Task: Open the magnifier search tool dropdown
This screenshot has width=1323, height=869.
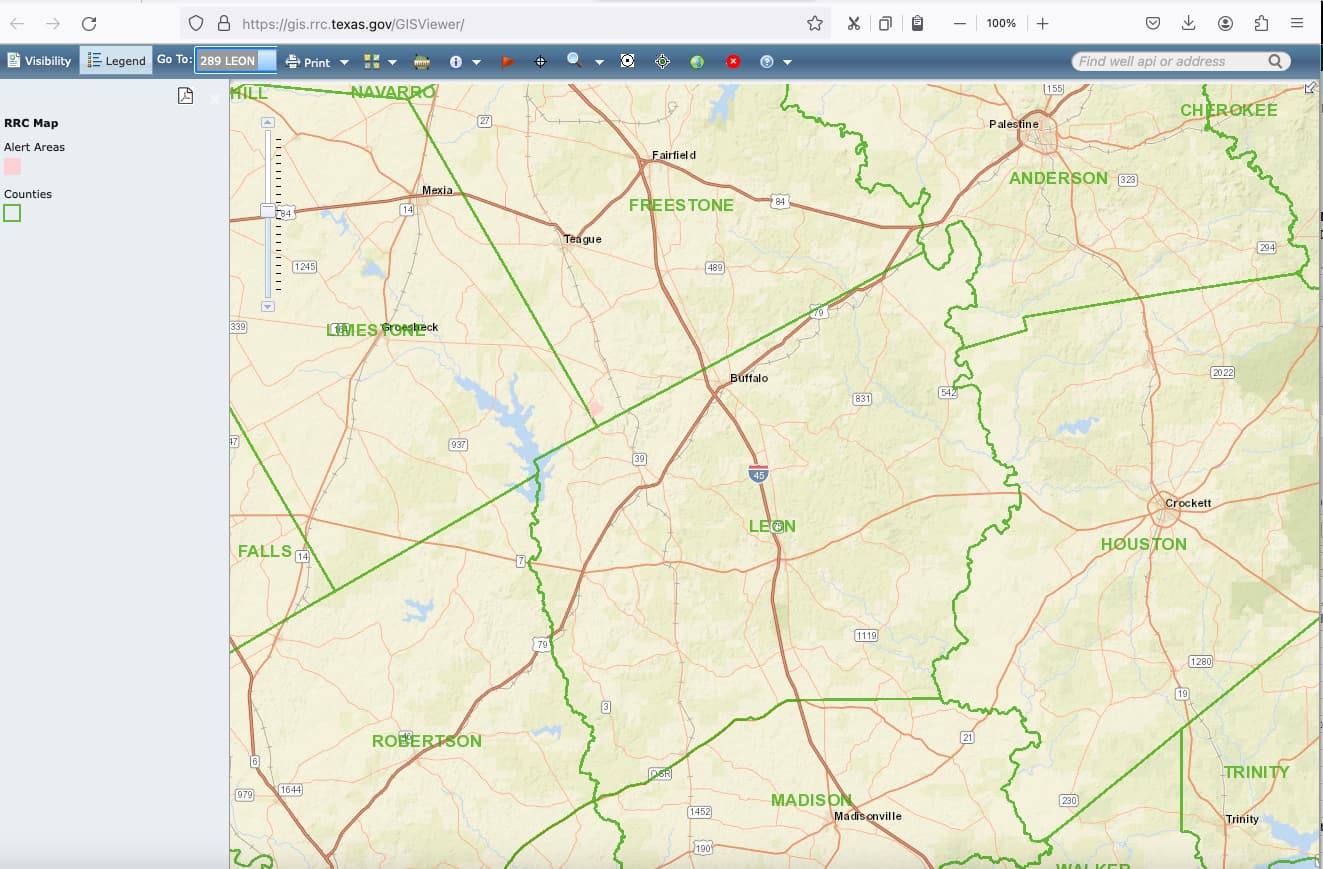Action: click(599, 62)
